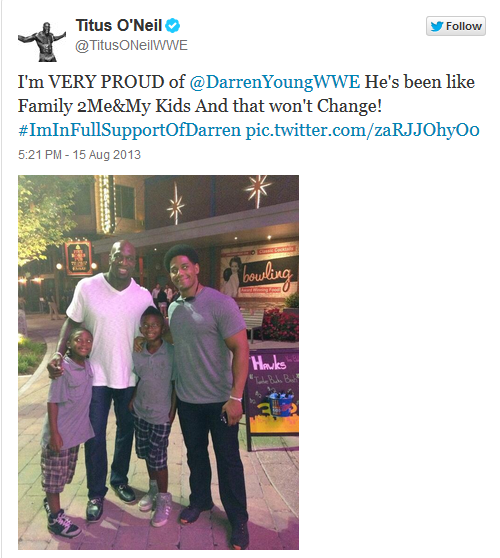Visit the @TitusONeilWWE handle link
Screen dimensions: 500x558
pyautogui.click(x=131, y=46)
